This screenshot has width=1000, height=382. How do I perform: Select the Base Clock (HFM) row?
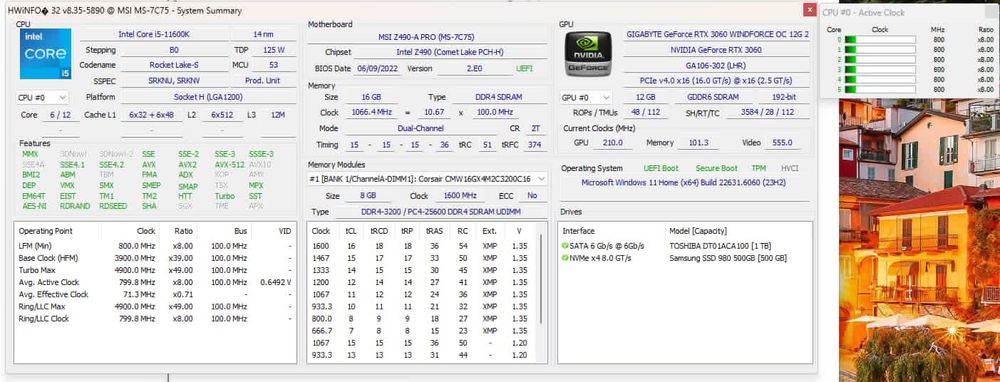pos(155,258)
